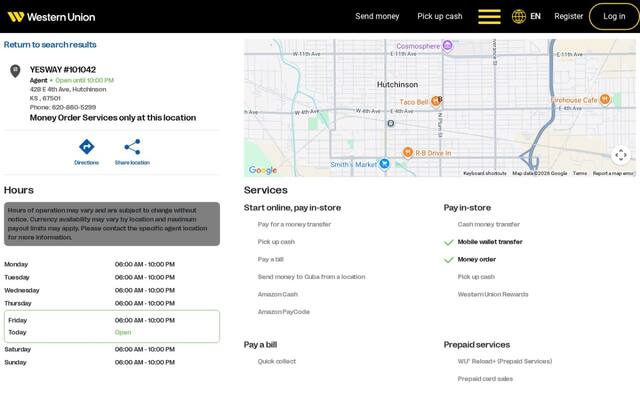This screenshot has width=640, height=400.
Task: Click the Hutchinson city label on map
Action: [397, 84]
